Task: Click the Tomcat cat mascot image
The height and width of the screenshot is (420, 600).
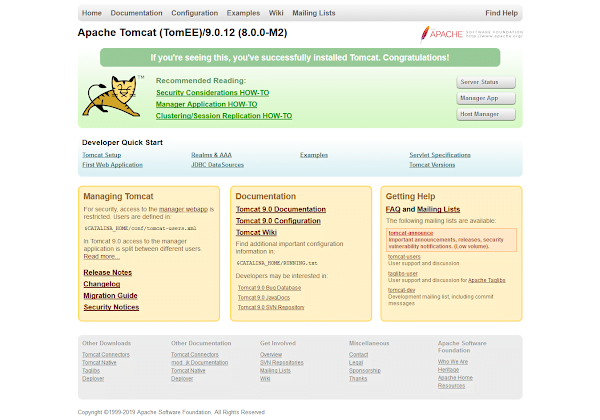Action: click(x=111, y=96)
